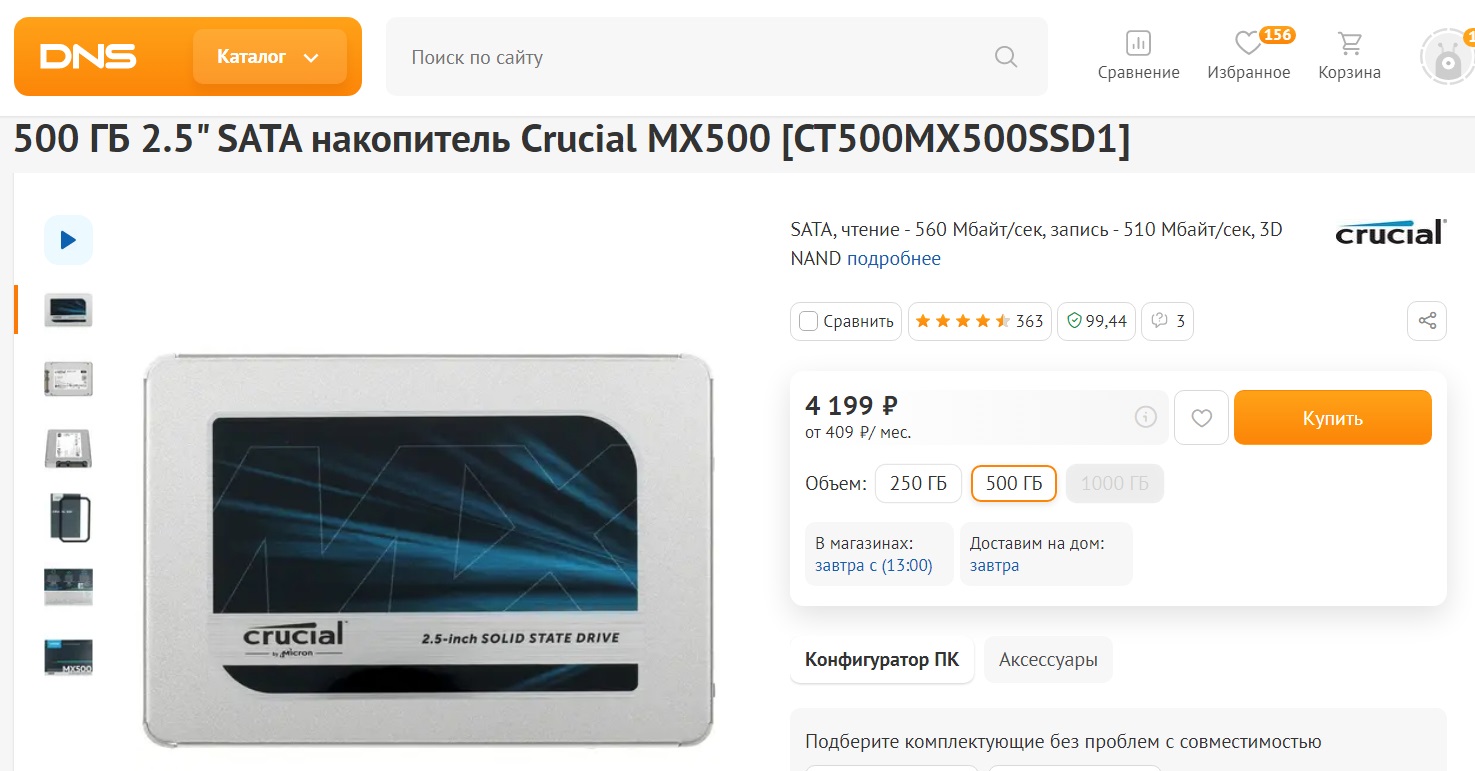Open the user profile avatar
The width and height of the screenshot is (1475, 771).
click(x=1448, y=58)
